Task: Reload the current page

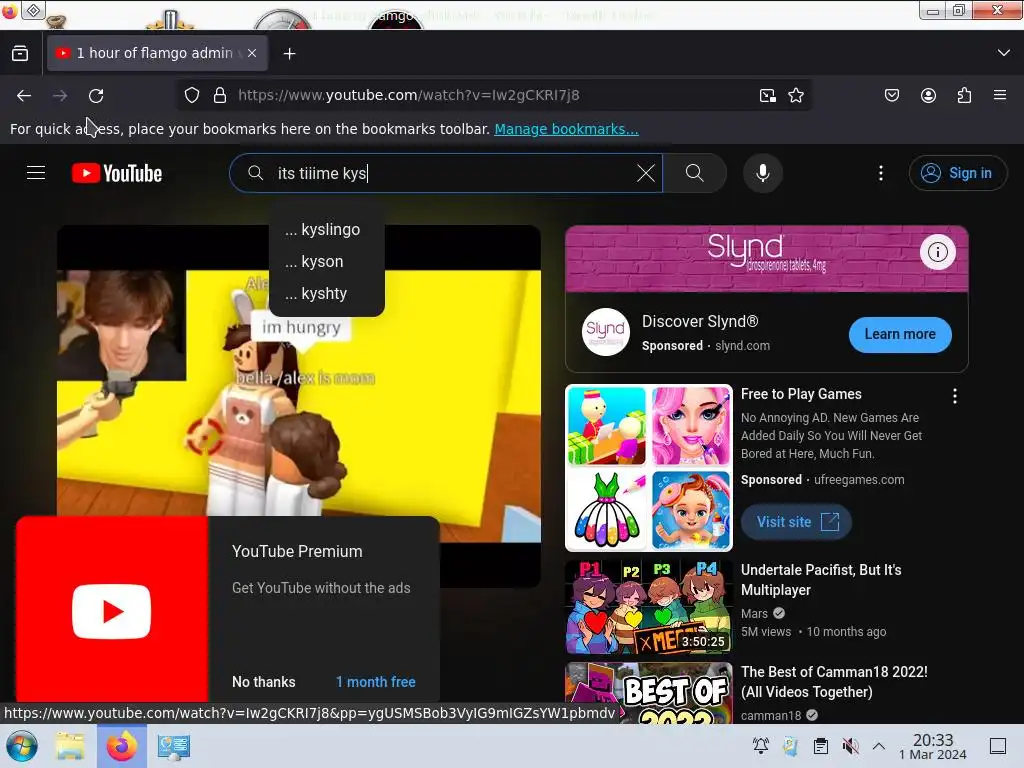Action: (96, 96)
